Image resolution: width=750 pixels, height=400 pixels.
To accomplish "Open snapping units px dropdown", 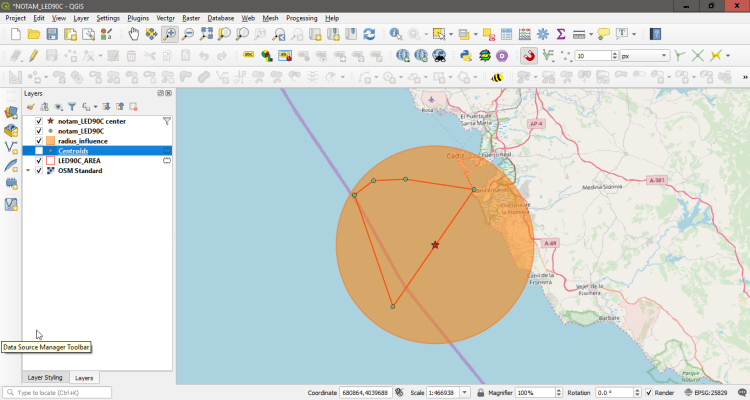I will (x=644, y=56).
